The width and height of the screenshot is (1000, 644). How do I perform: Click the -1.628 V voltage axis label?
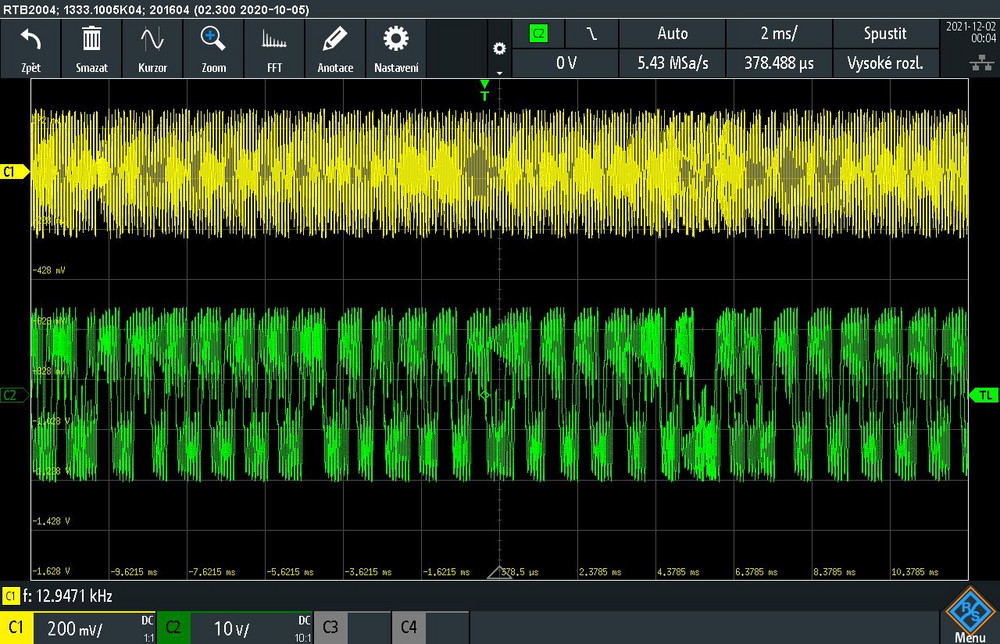51,571
